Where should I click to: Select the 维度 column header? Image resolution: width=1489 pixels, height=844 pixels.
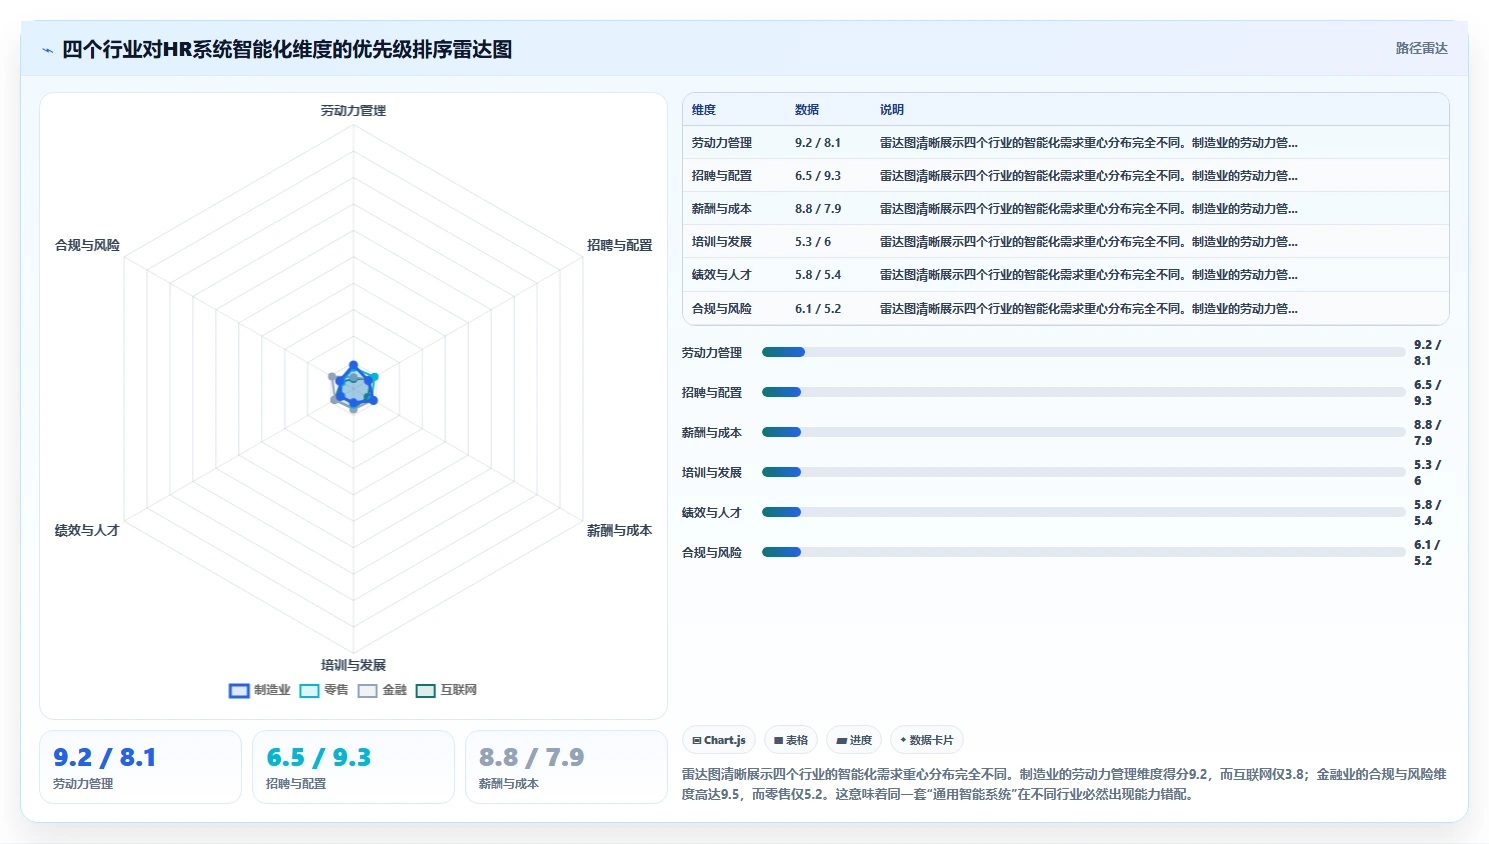(x=704, y=110)
